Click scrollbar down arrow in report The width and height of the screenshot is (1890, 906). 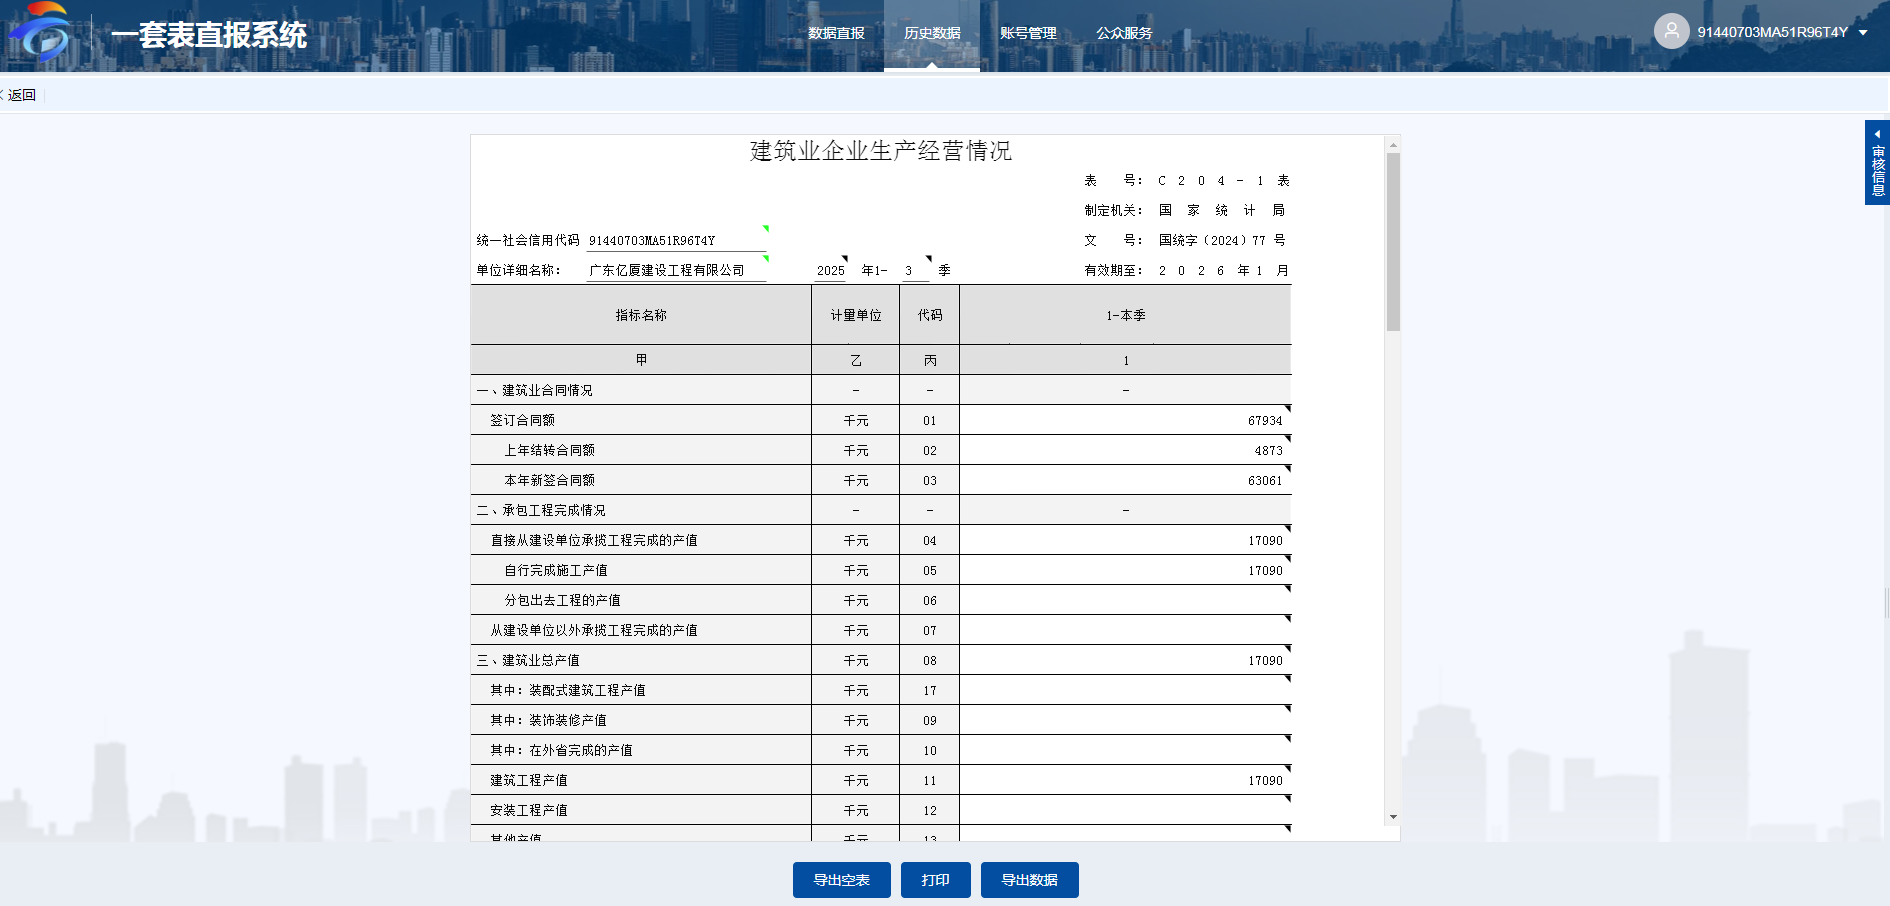[1393, 817]
